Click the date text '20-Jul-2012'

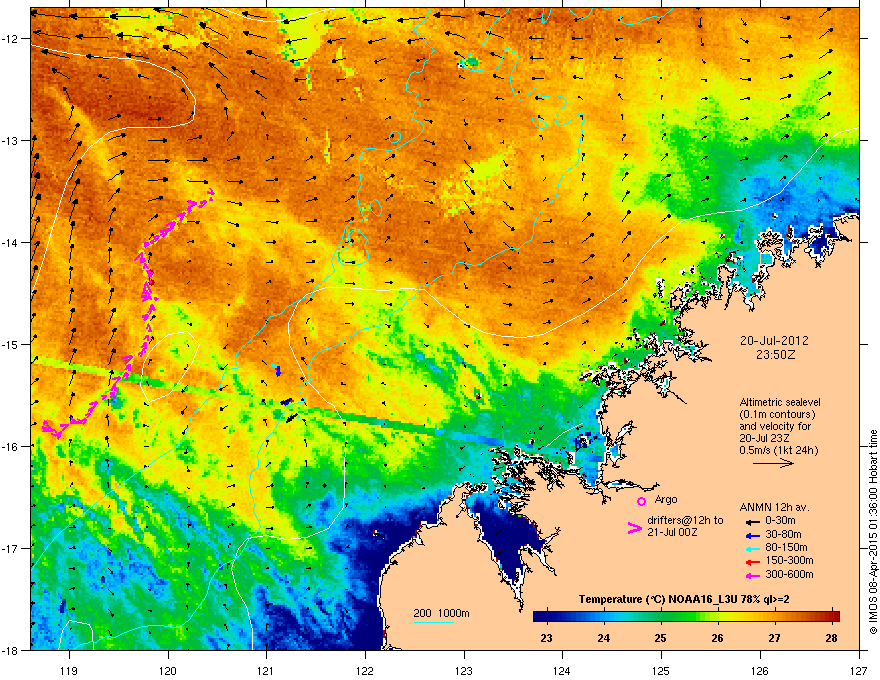point(774,341)
